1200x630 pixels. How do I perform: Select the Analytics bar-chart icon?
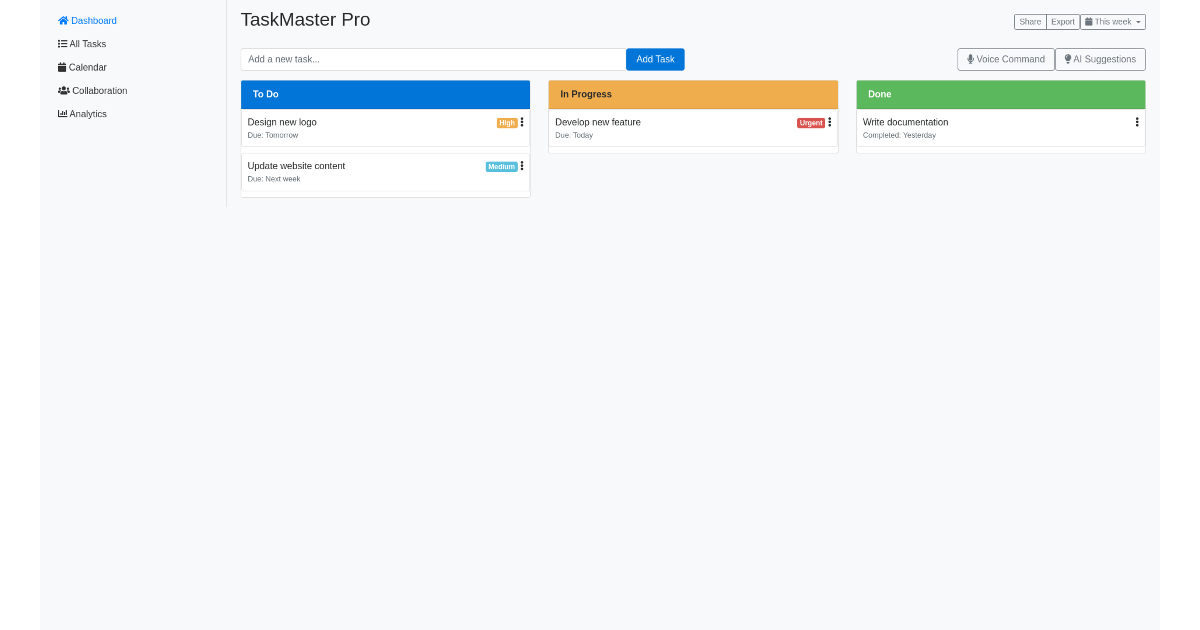tap(63, 113)
